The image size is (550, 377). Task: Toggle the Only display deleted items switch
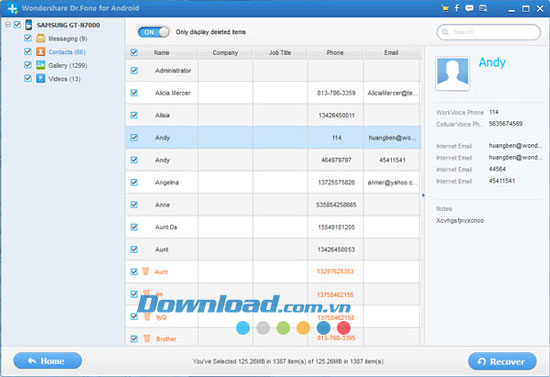pos(153,32)
